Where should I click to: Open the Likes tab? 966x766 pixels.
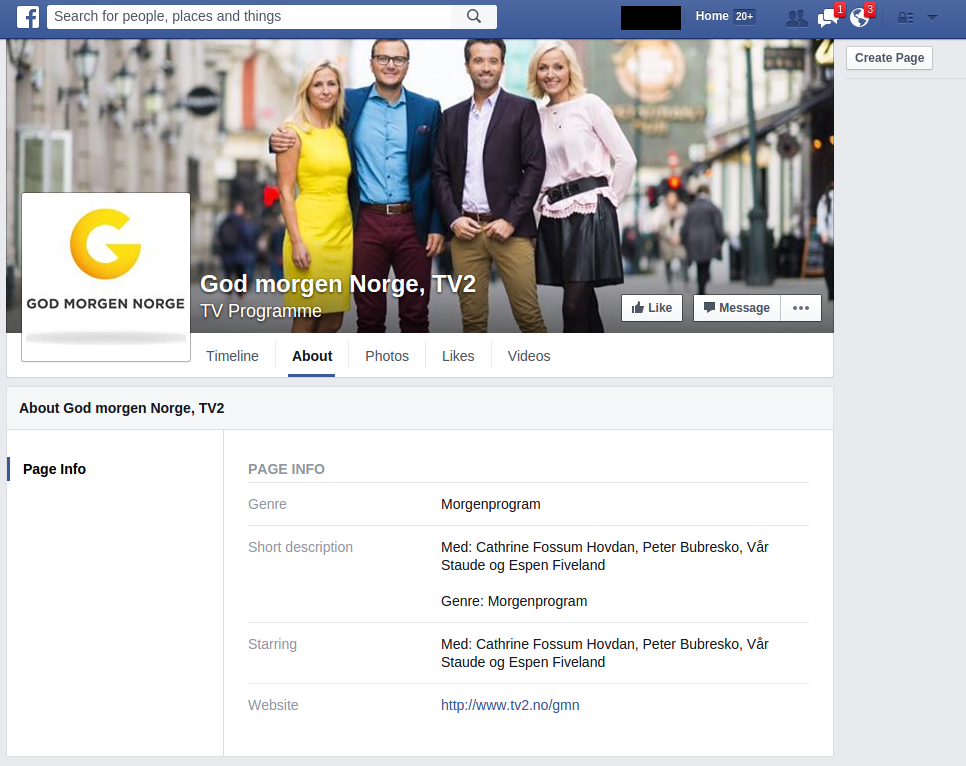[458, 356]
